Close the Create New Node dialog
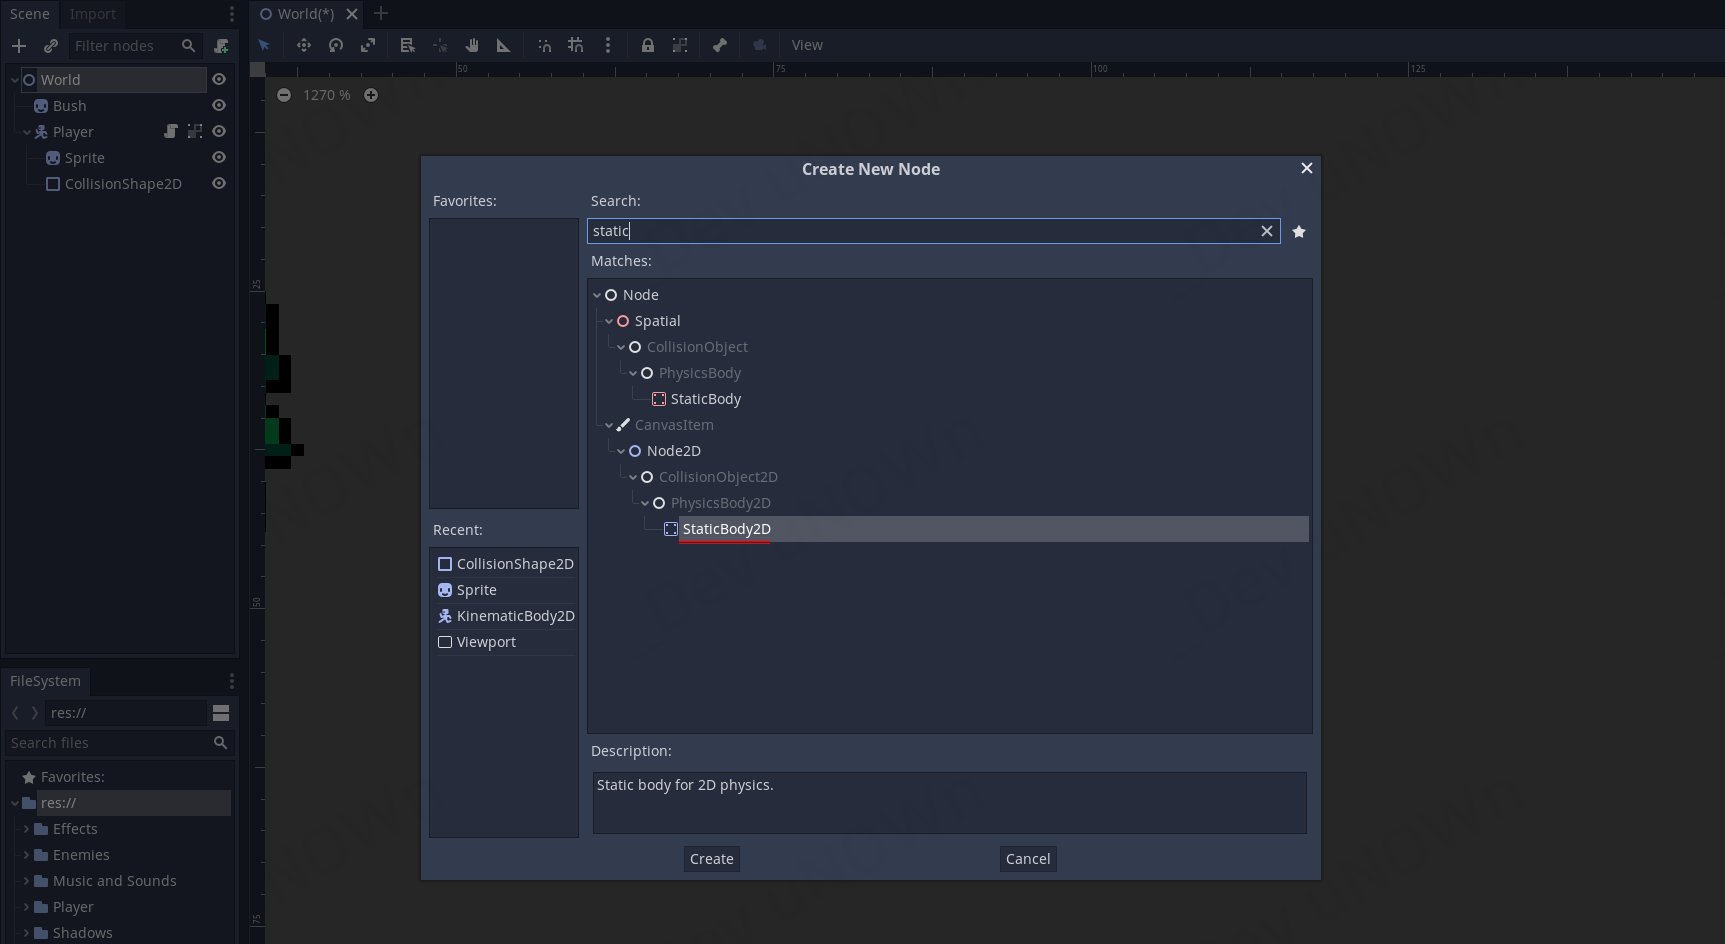1725x944 pixels. [1307, 168]
